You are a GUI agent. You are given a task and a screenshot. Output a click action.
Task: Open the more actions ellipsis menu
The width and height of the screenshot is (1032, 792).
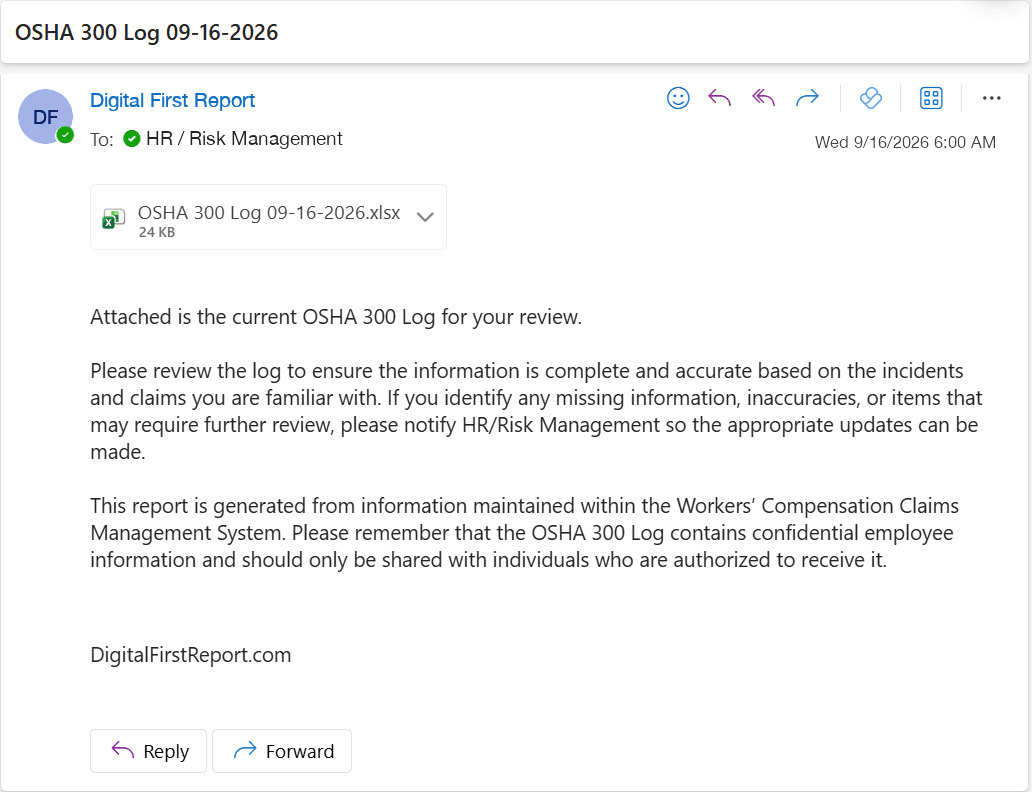pos(991,98)
